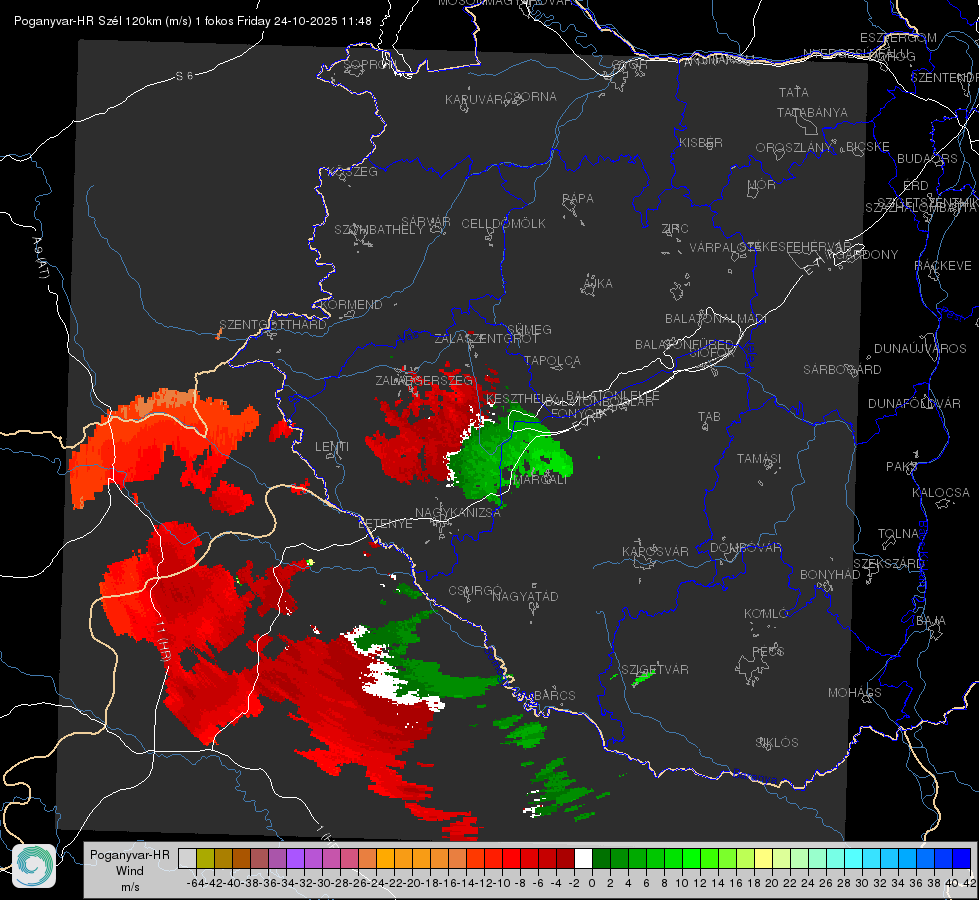Click the DOMBOVAR town label
This screenshot has width=979, height=900.
point(745,548)
